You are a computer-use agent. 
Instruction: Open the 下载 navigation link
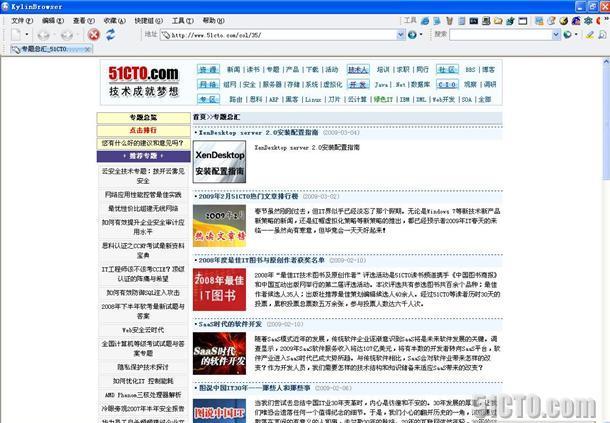(x=312, y=70)
